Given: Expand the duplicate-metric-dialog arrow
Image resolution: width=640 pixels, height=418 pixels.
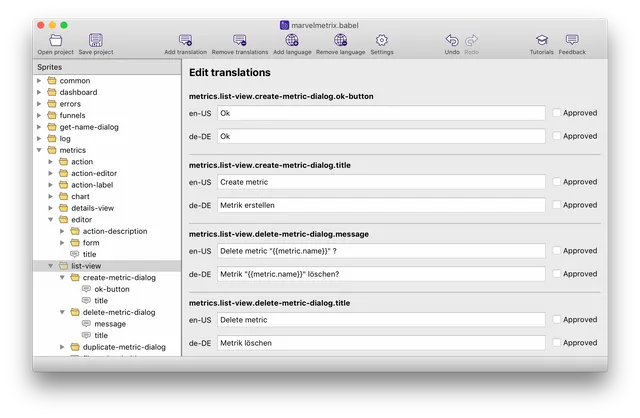Looking at the screenshot, I should point(62,347).
